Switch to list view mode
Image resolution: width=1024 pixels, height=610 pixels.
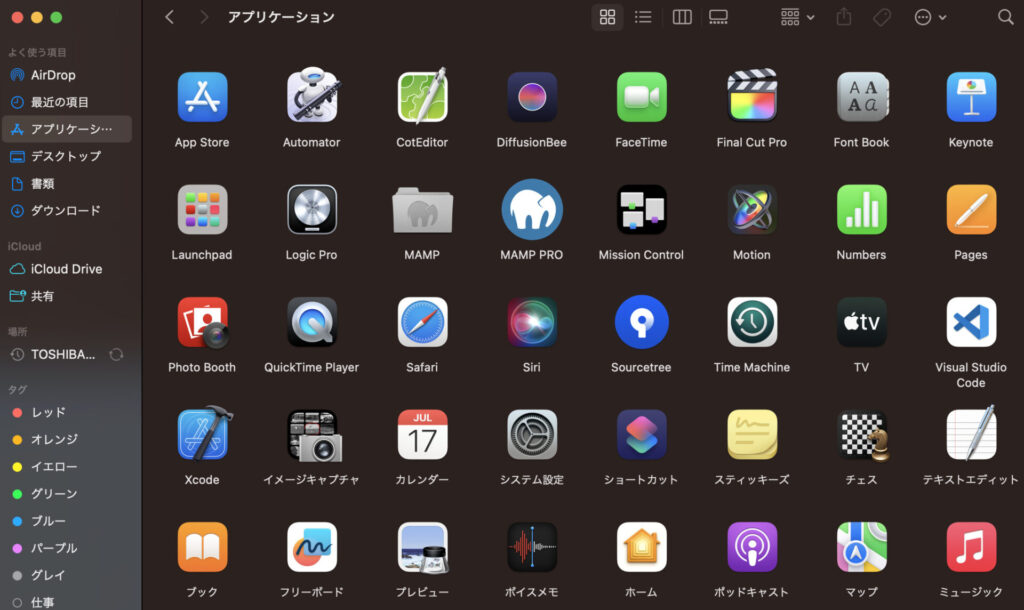pos(643,17)
